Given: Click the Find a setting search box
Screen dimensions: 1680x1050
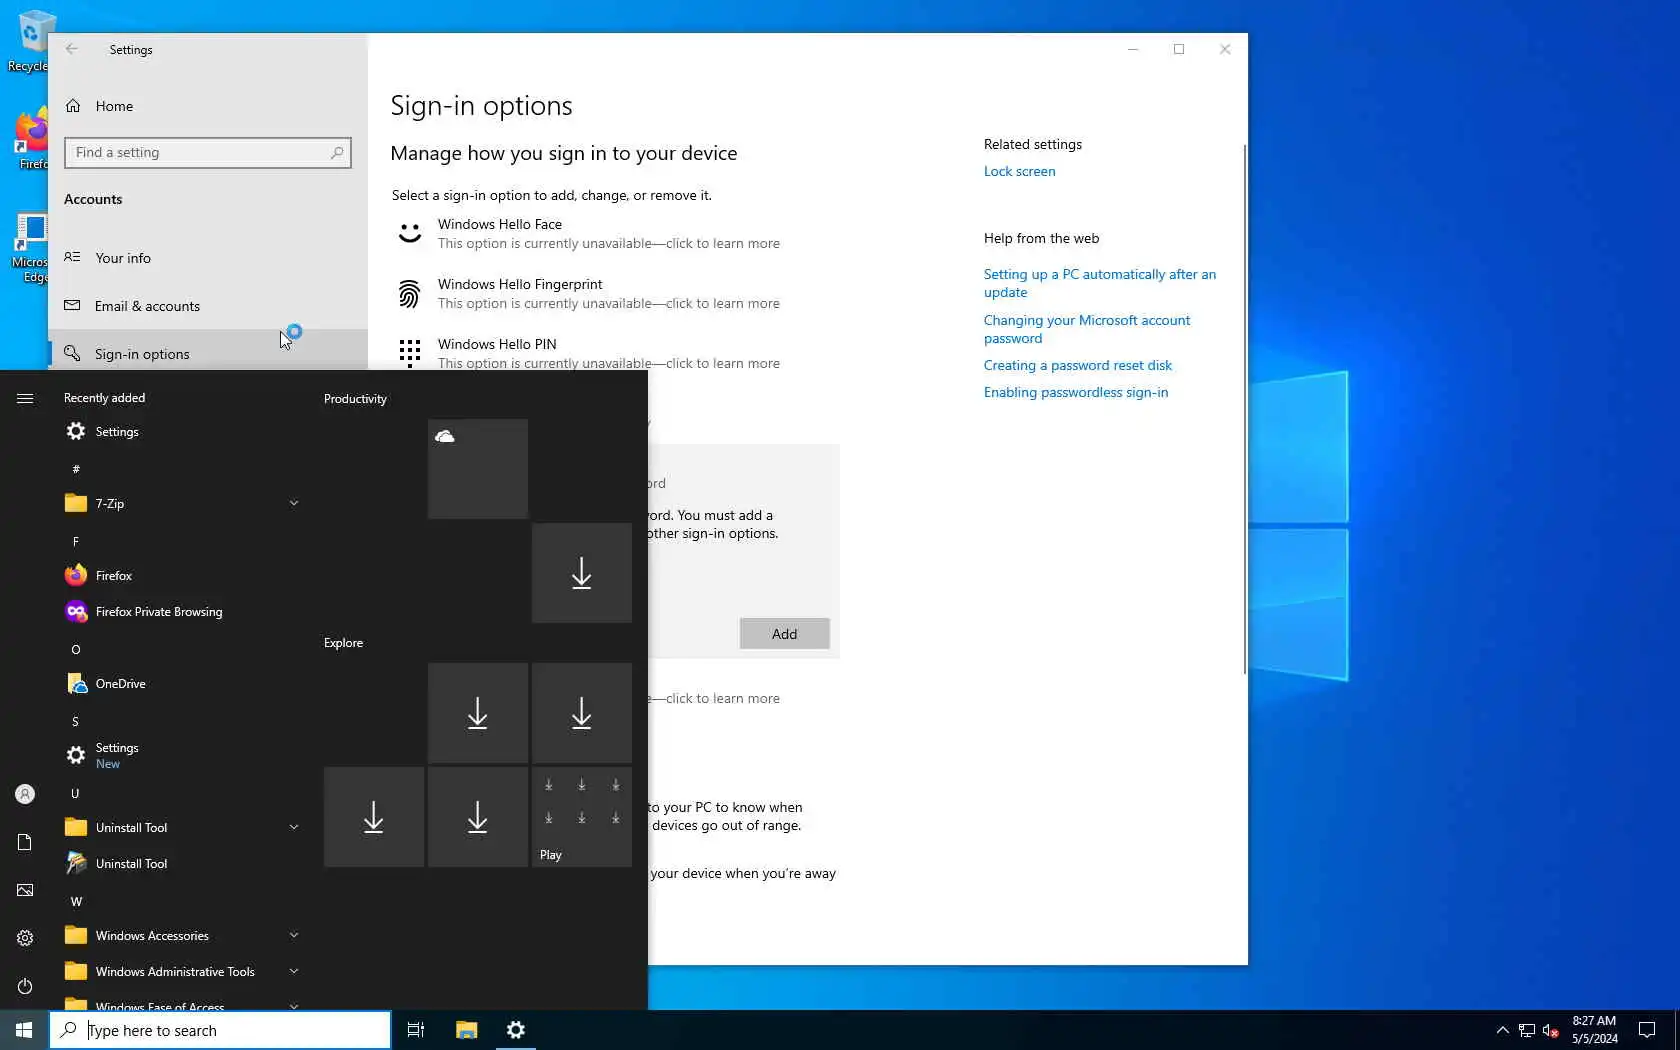Looking at the screenshot, I should click(x=208, y=153).
